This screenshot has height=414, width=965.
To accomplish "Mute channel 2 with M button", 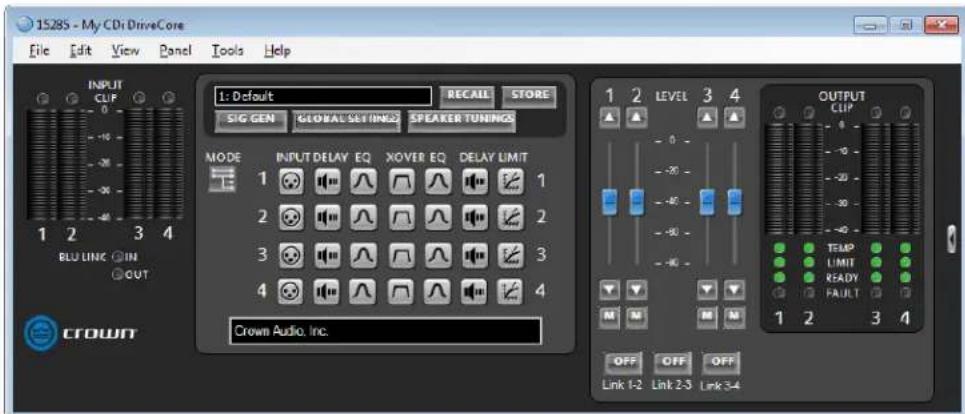I will (636, 317).
